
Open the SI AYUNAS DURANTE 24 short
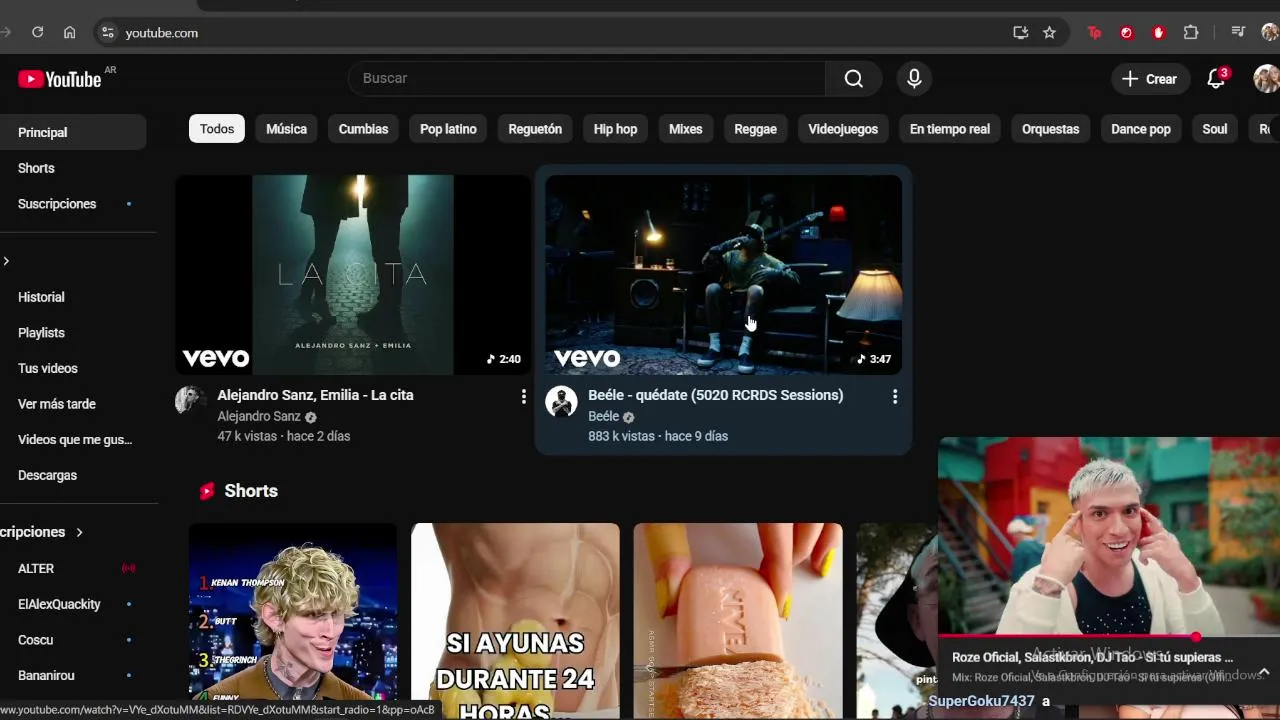tap(515, 621)
